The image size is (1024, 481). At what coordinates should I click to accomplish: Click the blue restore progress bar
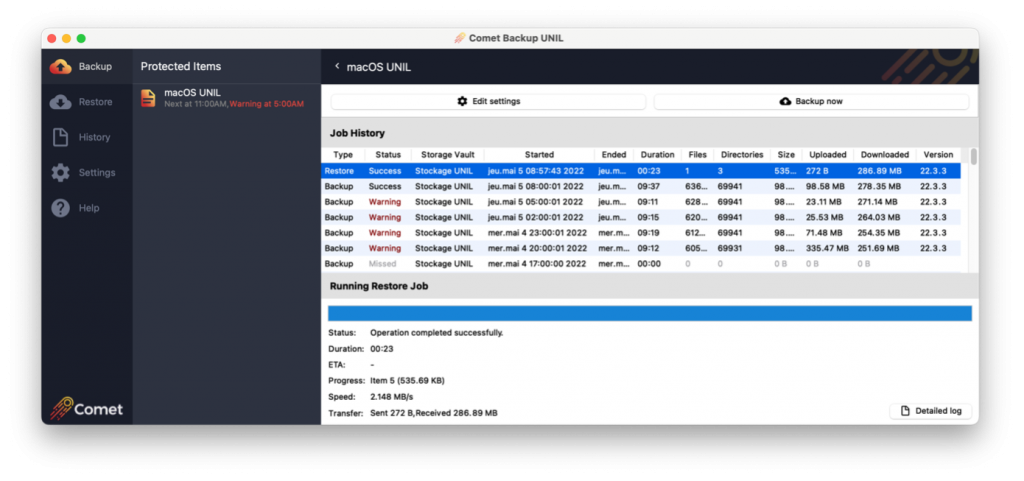pos(649,313)
